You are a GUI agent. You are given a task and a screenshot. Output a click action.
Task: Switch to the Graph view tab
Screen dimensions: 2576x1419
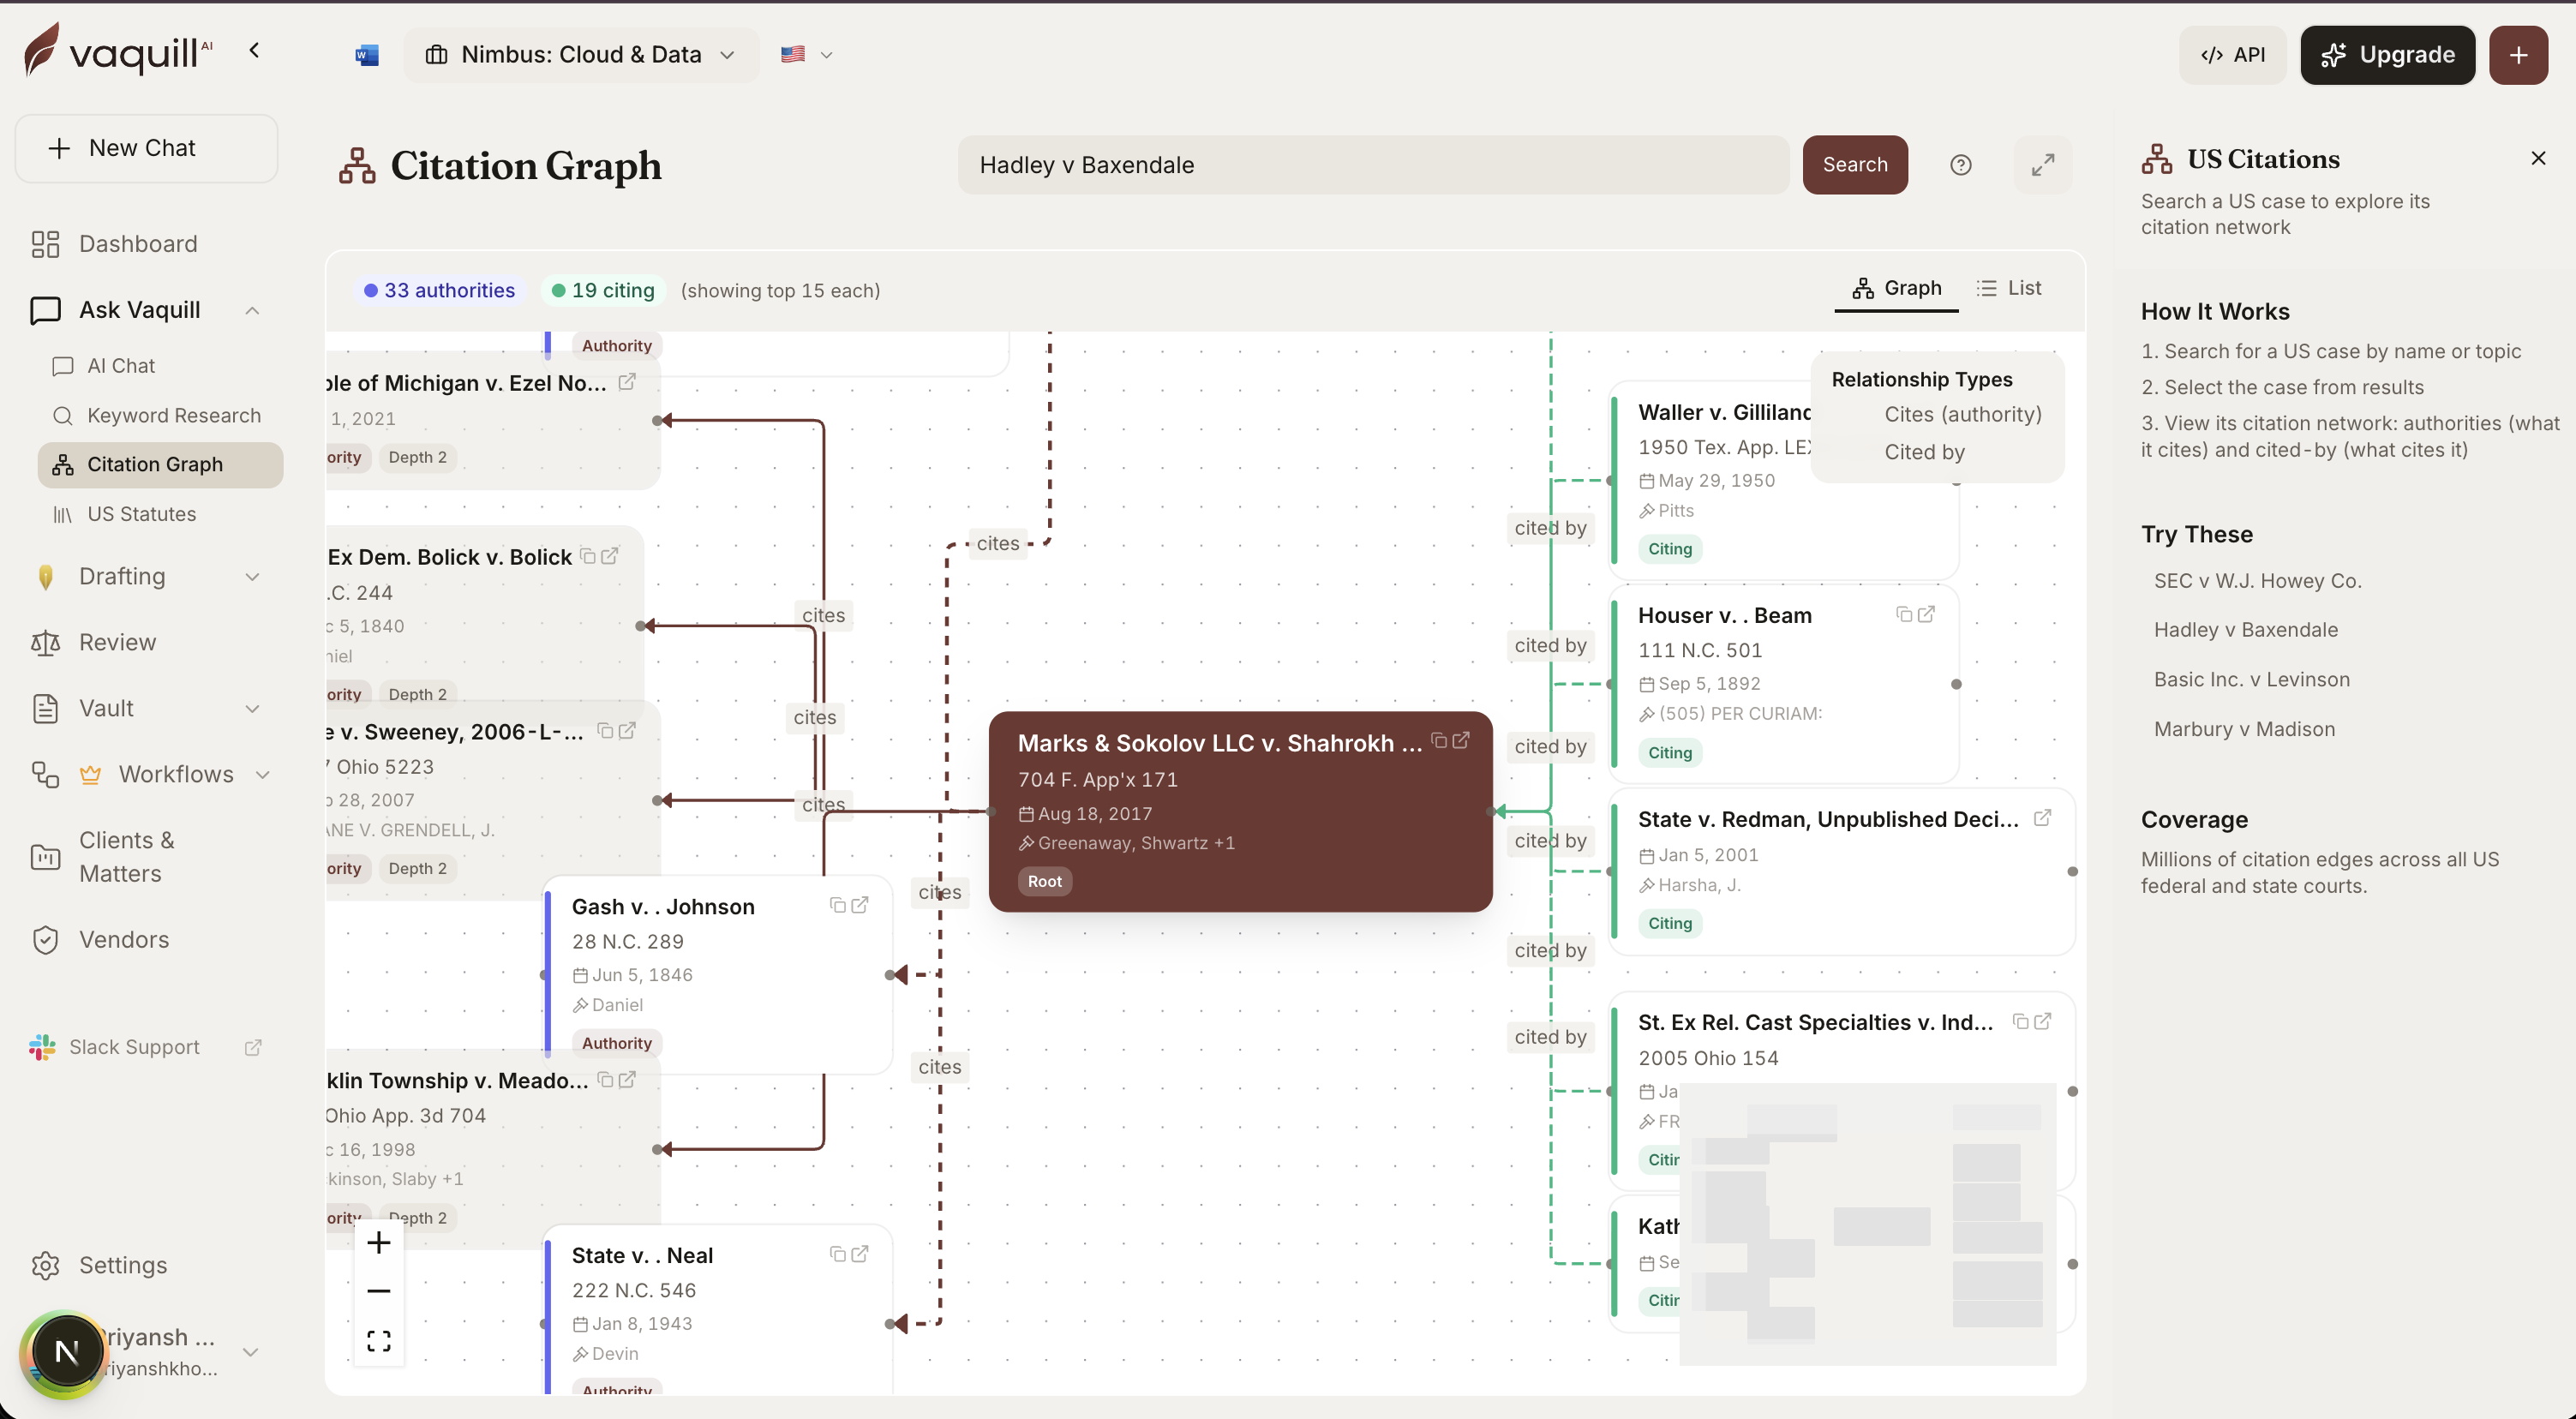click(x=1896, y=288)
